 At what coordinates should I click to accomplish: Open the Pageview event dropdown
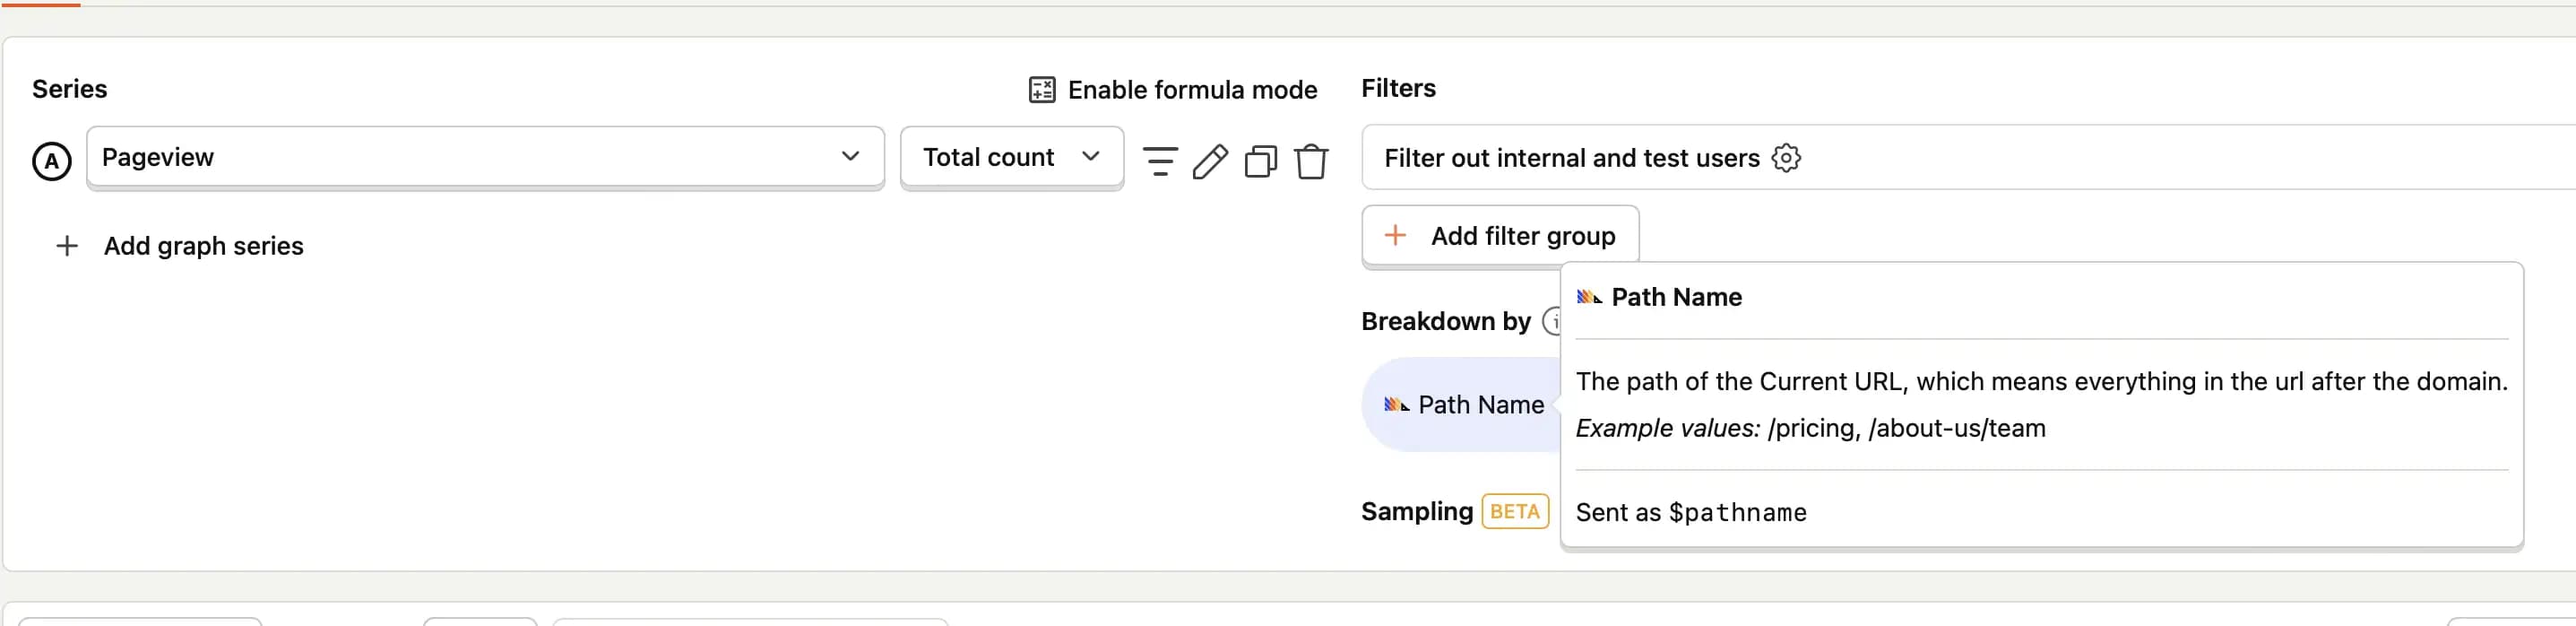point(485,157)
